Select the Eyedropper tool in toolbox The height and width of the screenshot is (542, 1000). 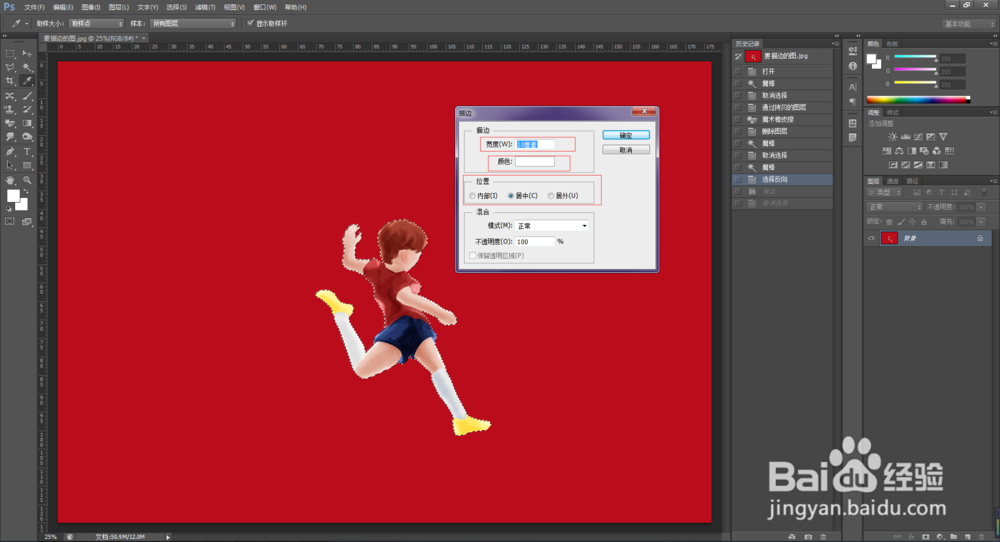[27, 82]
